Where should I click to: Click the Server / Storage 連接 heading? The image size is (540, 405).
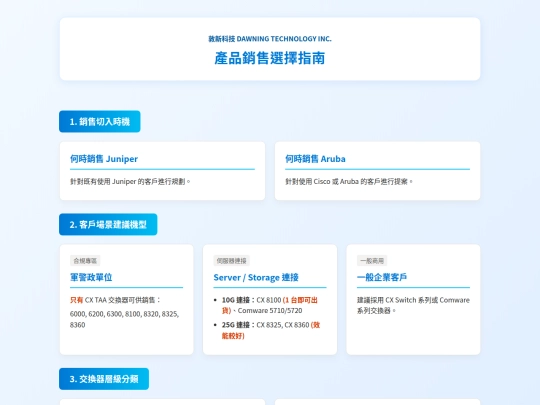click(x=256, y=277)
